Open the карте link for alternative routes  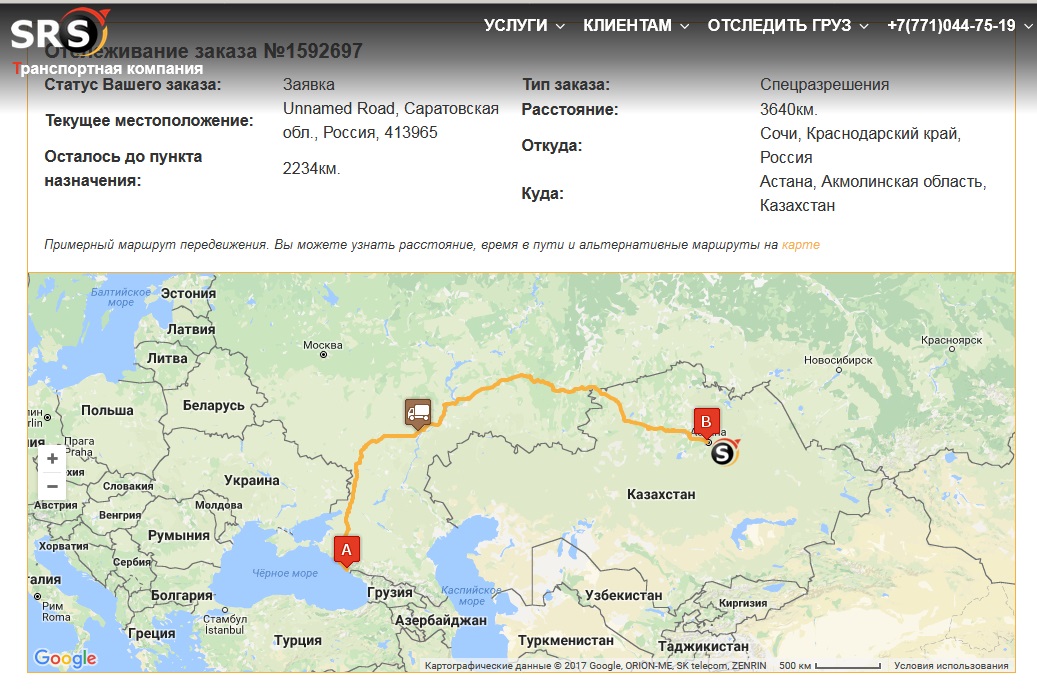pos(800,245)
